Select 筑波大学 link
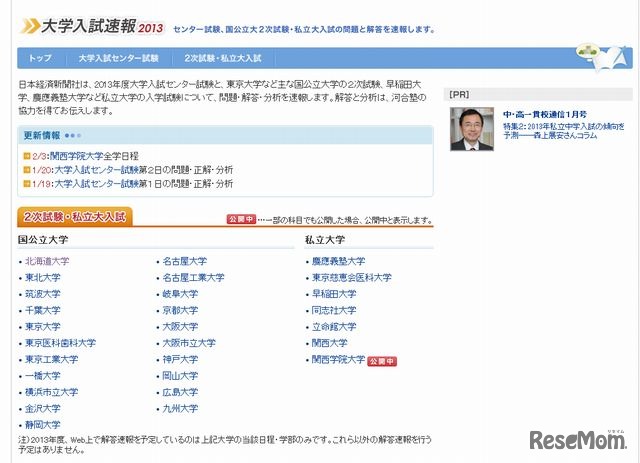The width and height of the screenshot is (640, 463). (x=42, y=294)
